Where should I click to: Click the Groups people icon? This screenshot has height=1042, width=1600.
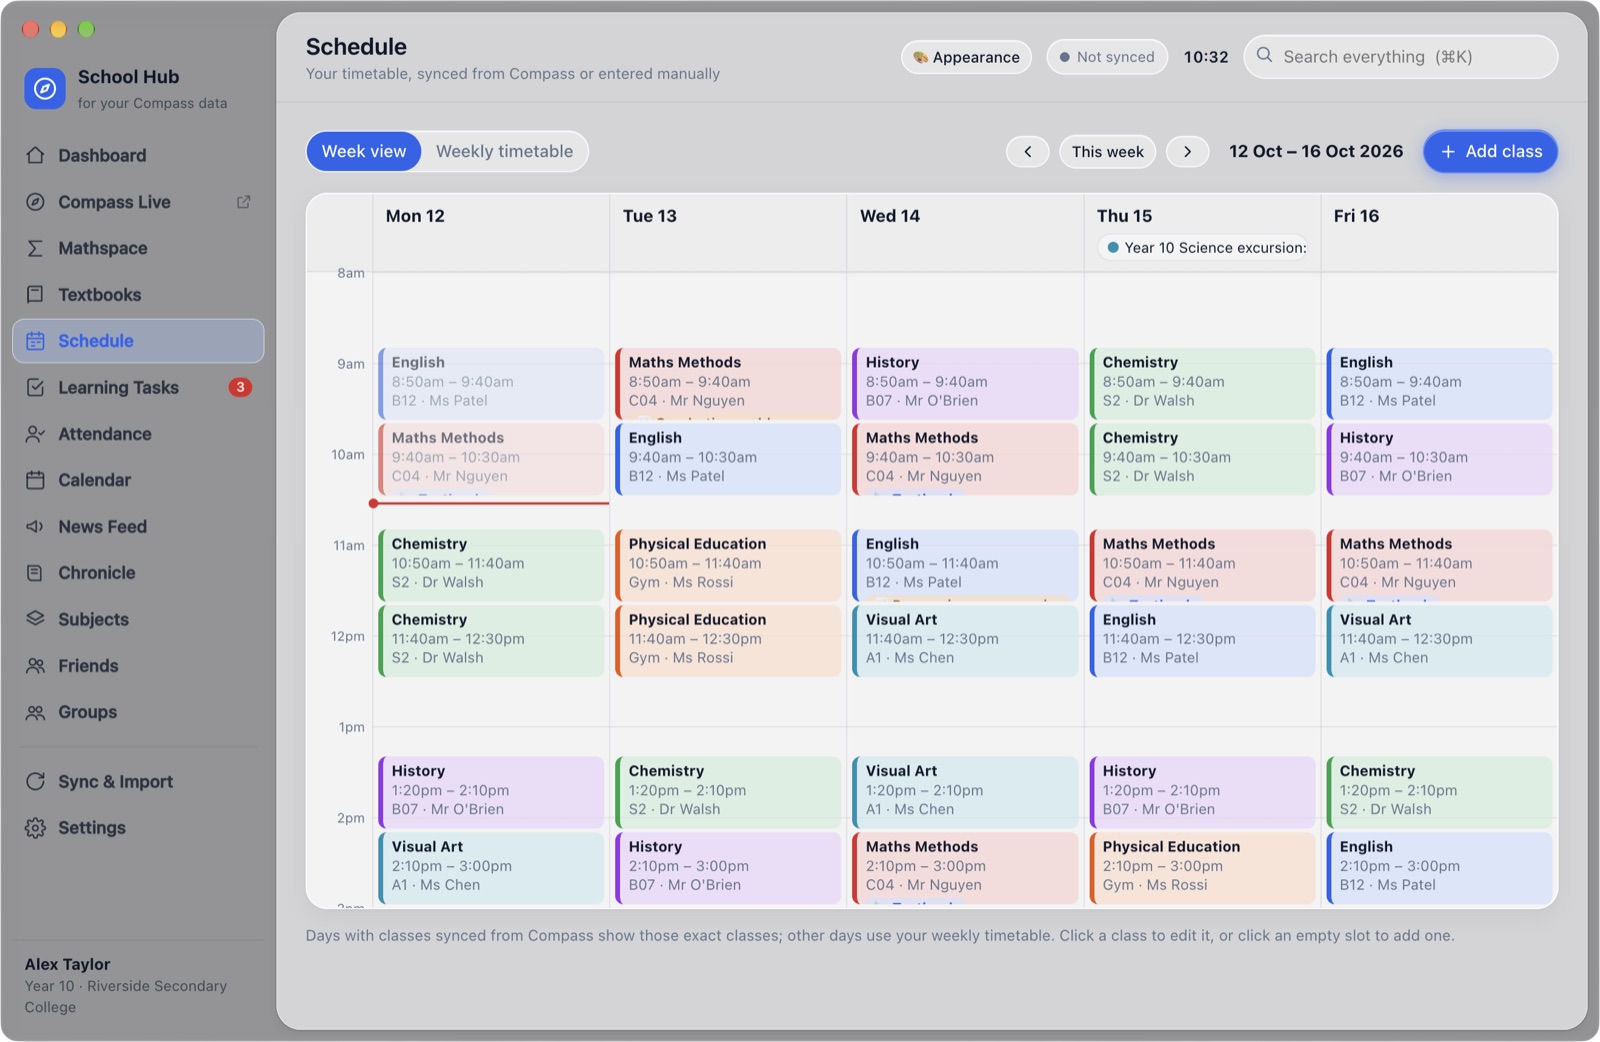[x=36, y=712]
